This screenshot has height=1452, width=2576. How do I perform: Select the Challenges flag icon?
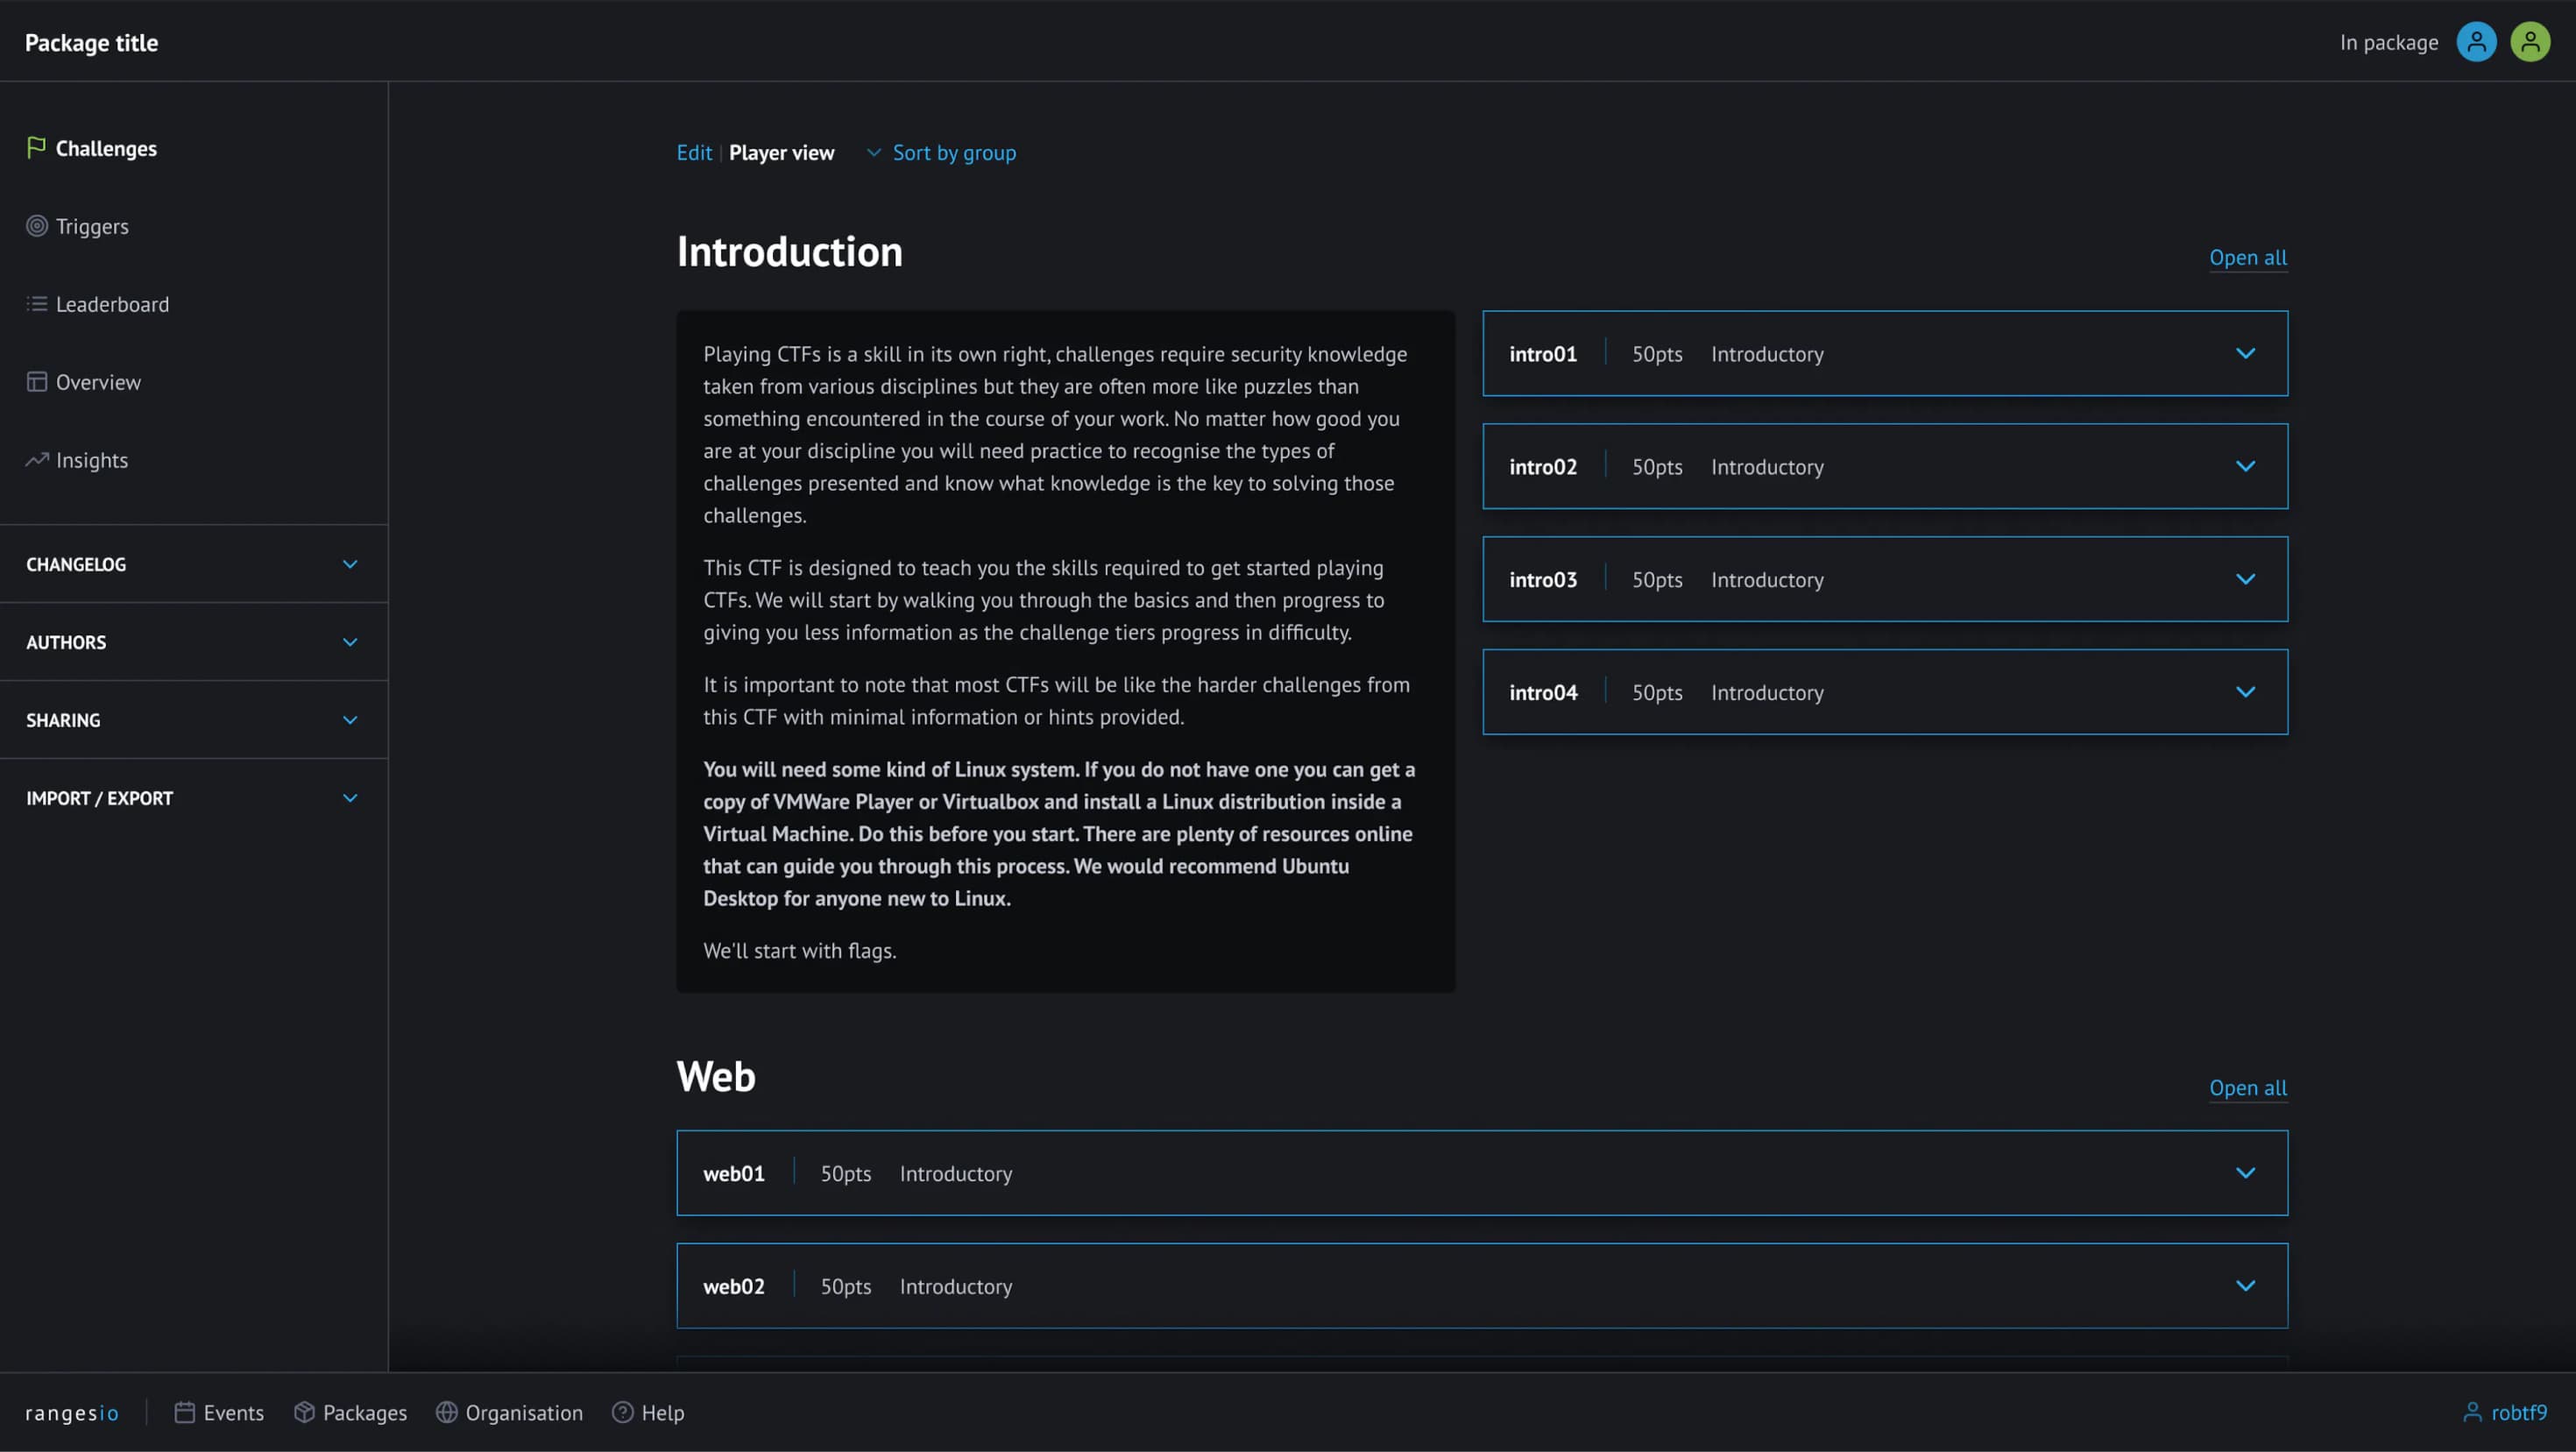37,147
